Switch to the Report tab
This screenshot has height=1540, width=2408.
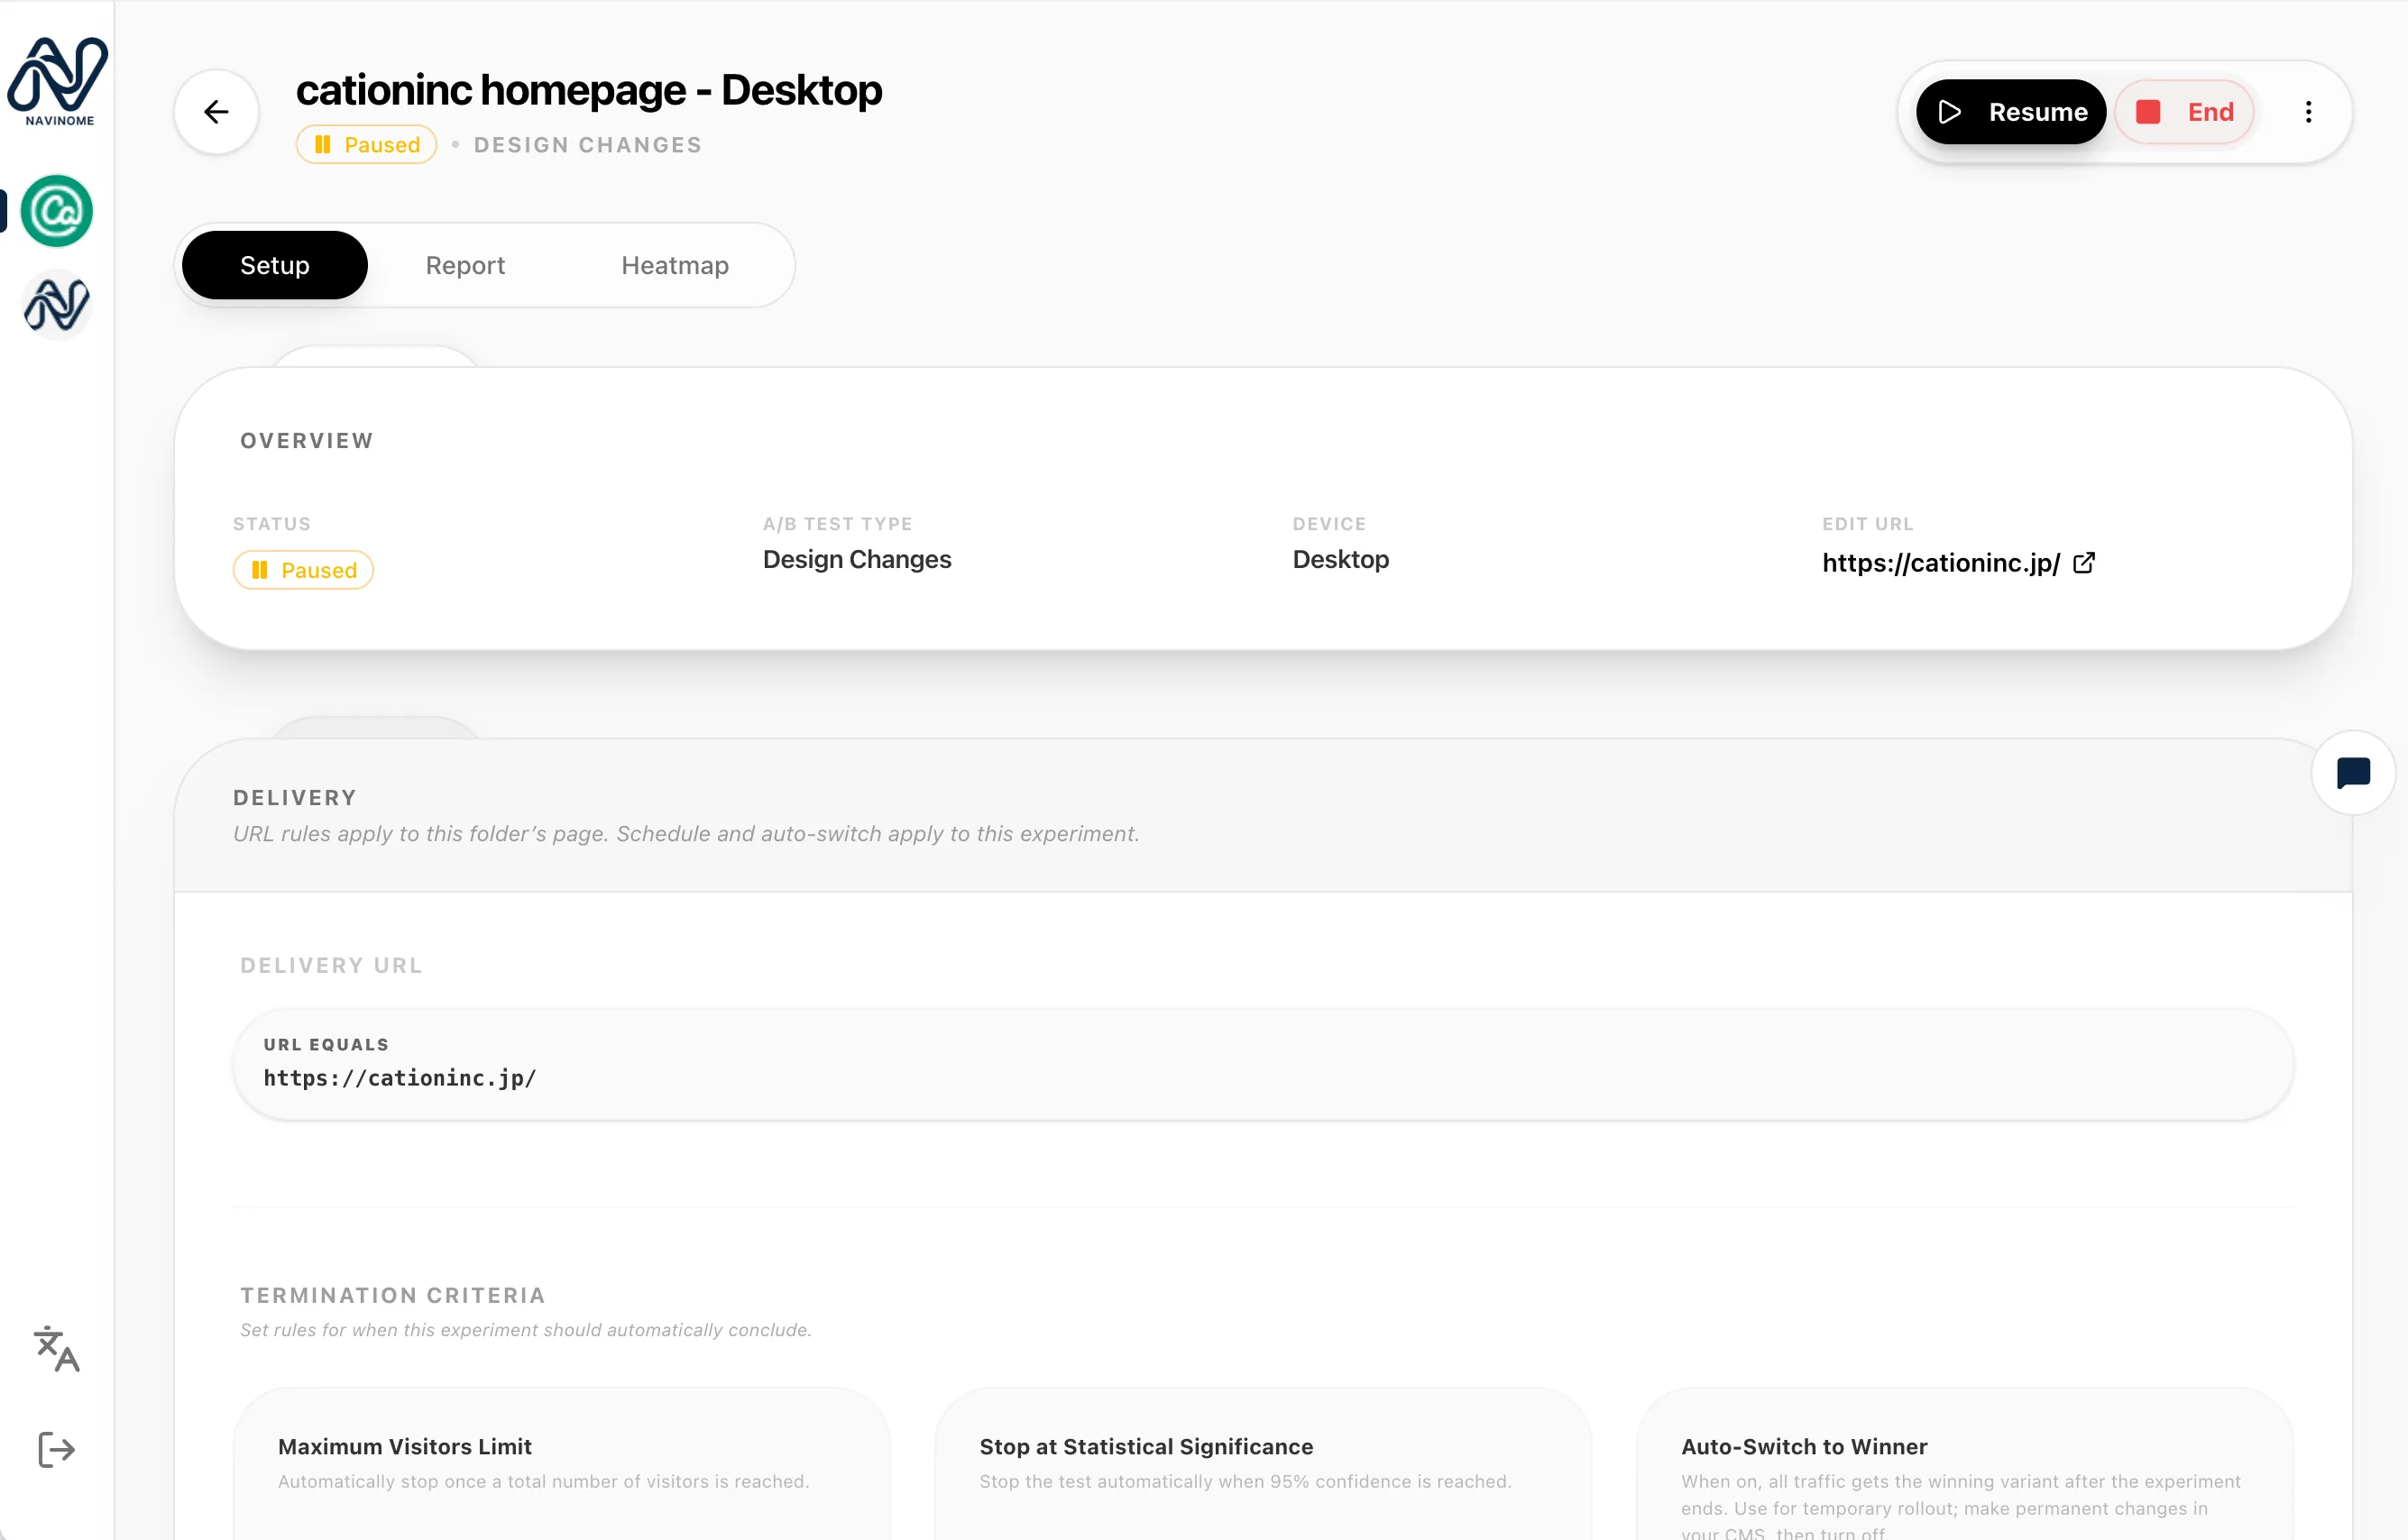465,265
